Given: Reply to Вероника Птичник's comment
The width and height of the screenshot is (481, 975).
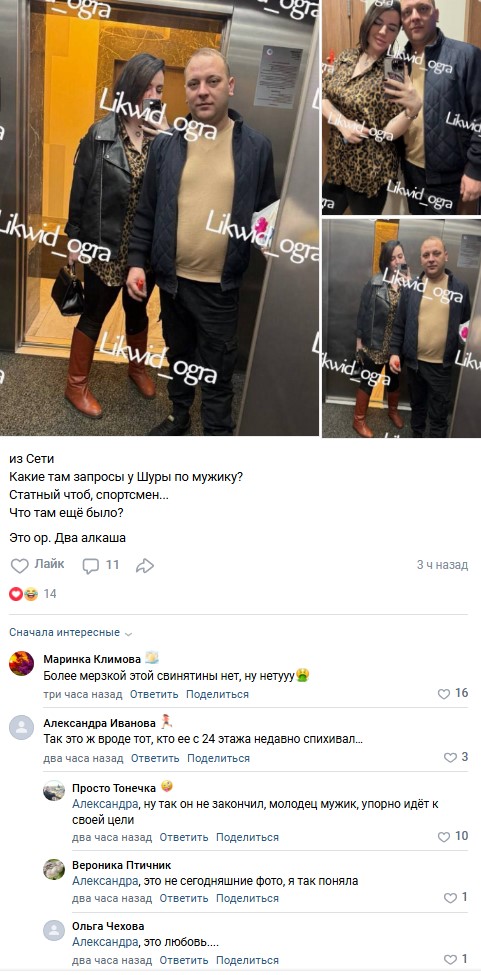Looking at the screenshot, I should [184, 898].
